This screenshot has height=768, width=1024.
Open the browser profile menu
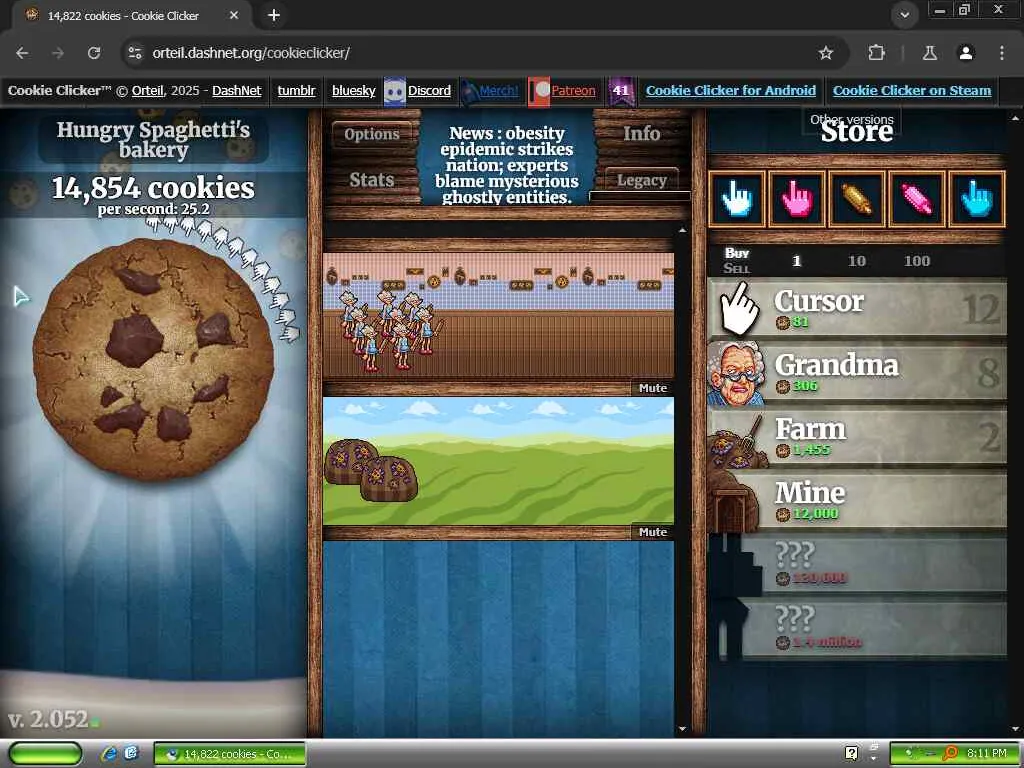[x=966, y=53]
